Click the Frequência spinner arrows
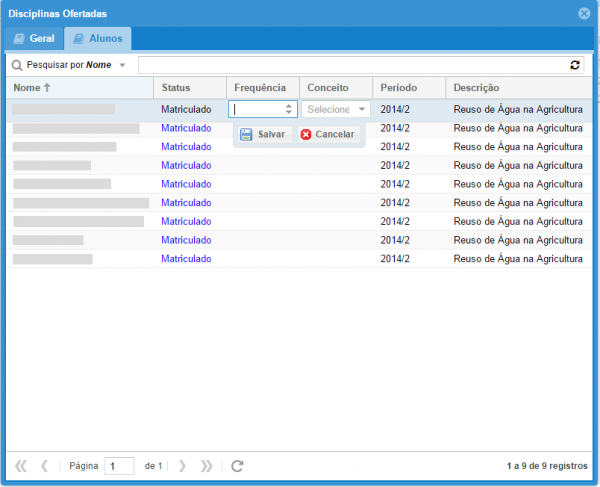Screen dimensions: 600x487 289,109
